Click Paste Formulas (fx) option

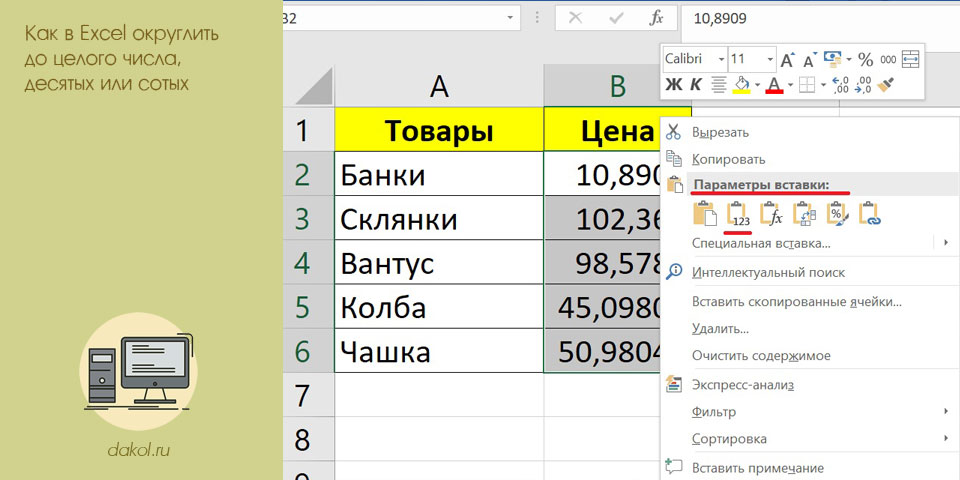point(771,214)
